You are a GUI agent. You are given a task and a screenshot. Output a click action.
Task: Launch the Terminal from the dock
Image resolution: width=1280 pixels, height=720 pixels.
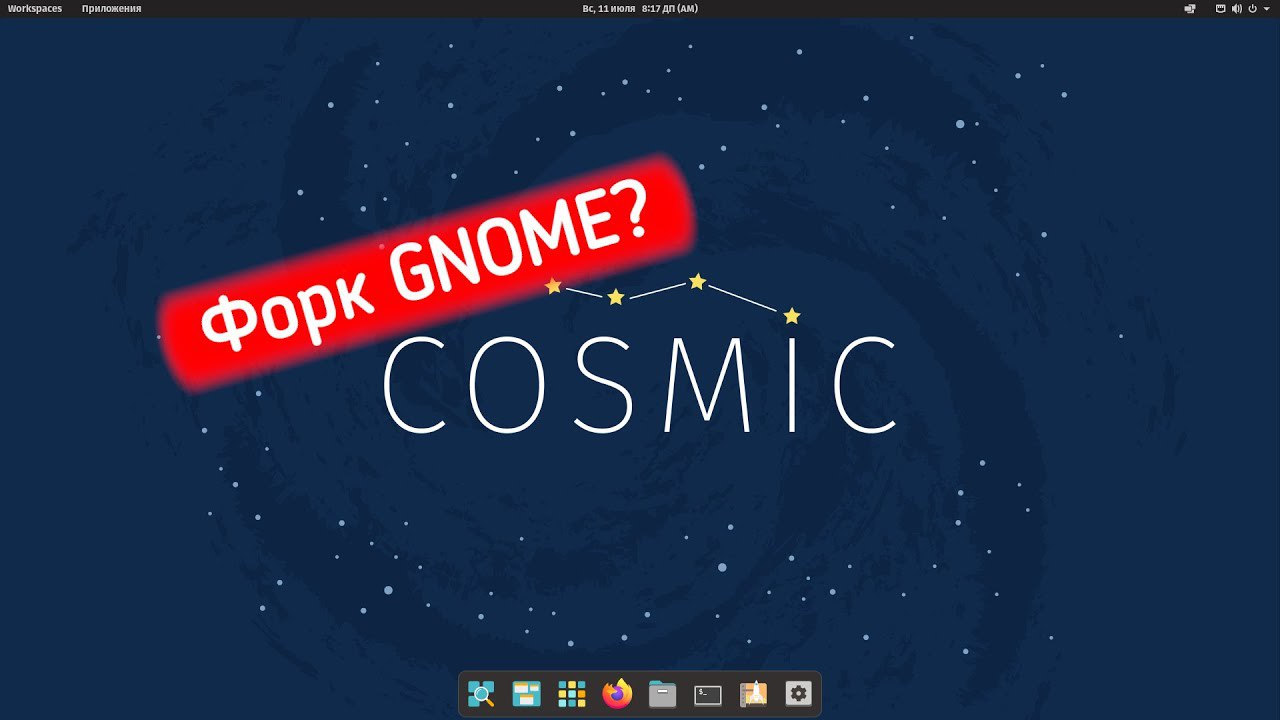(x=708, y=694)
